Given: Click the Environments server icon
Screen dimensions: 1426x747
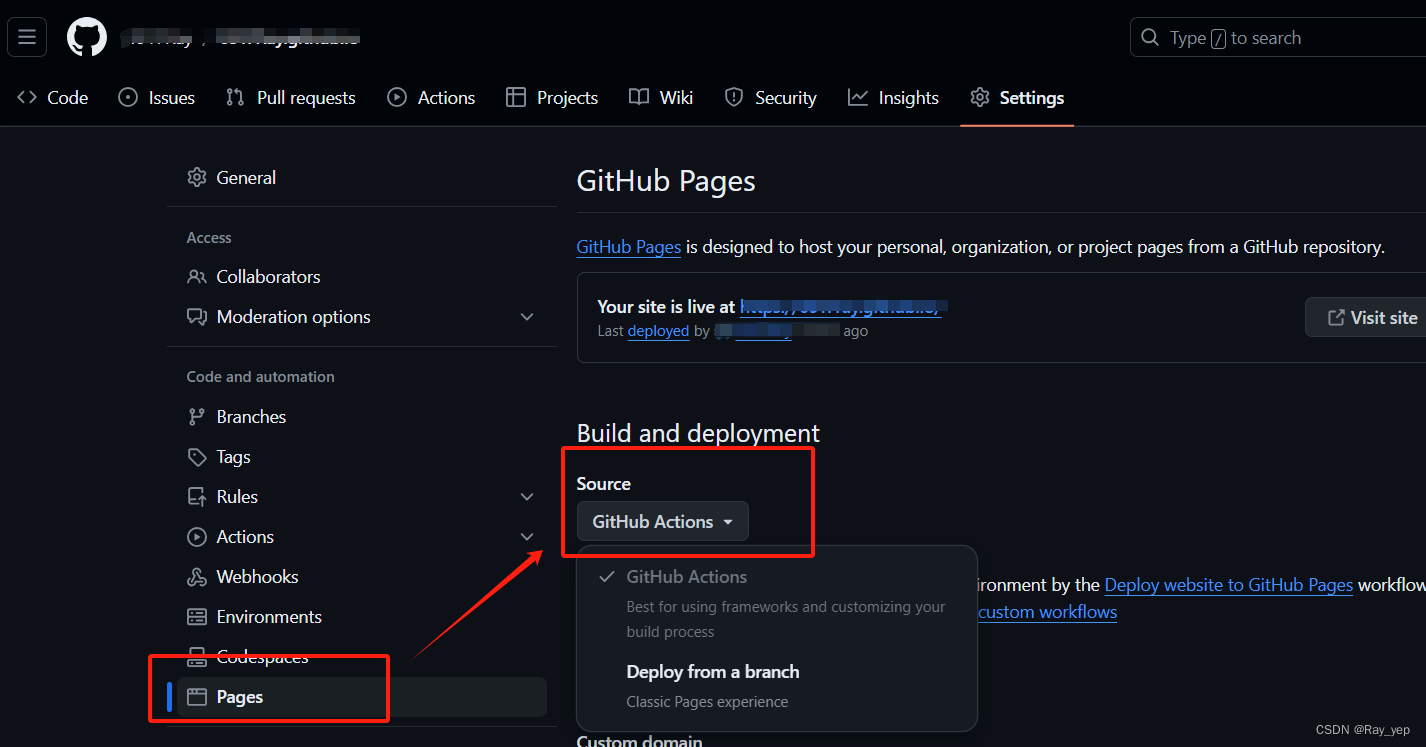Looking at the screenshot, I should point(197,616).
